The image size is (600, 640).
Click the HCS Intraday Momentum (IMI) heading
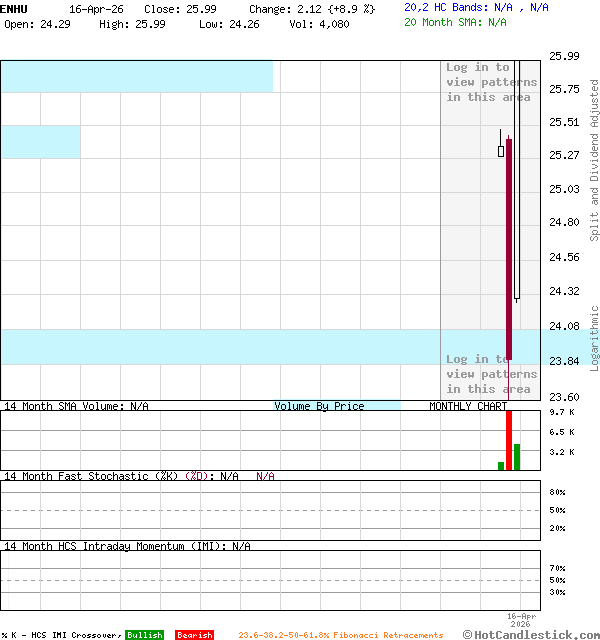coord(127,546)
